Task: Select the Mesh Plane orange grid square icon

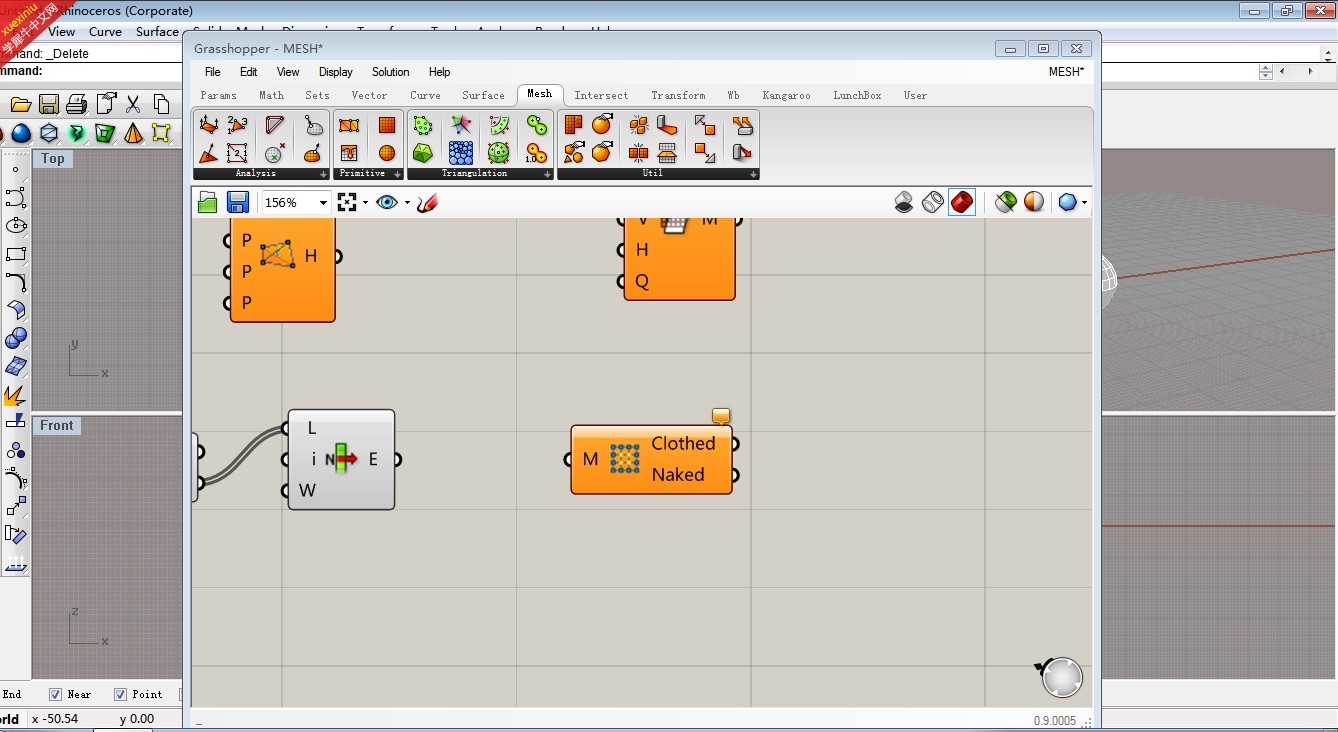Action: pyautogui.click(x=387, y=125)
